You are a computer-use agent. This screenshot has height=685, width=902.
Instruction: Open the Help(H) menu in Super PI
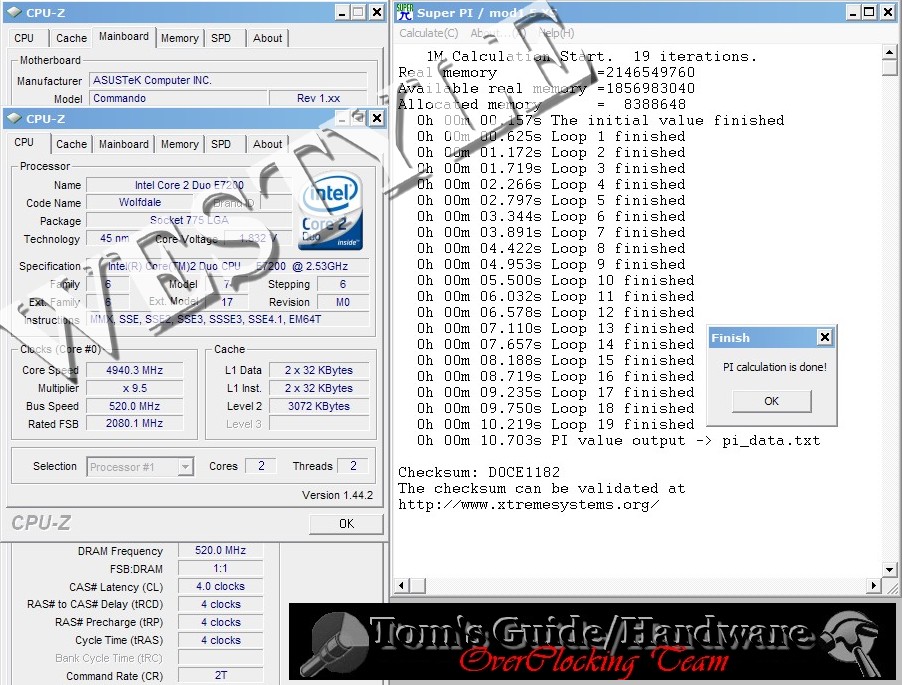pos(556,33)
